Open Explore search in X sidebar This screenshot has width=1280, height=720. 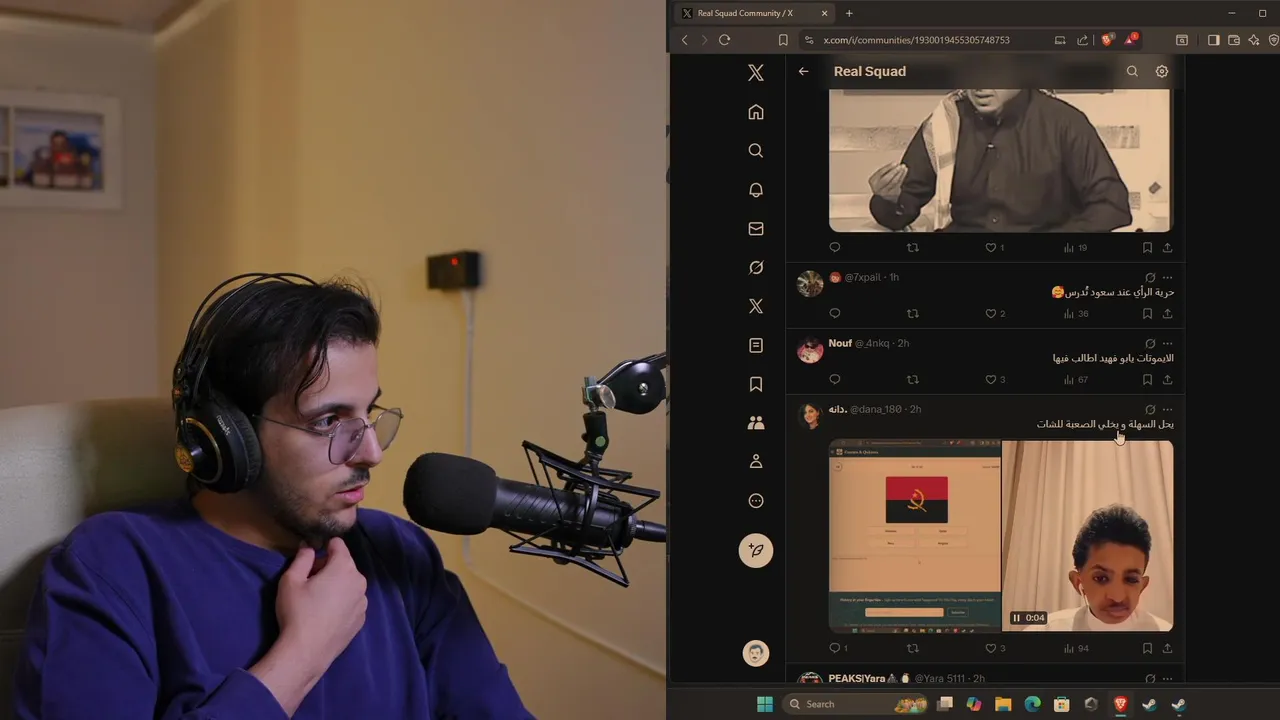tap(756, 151)
